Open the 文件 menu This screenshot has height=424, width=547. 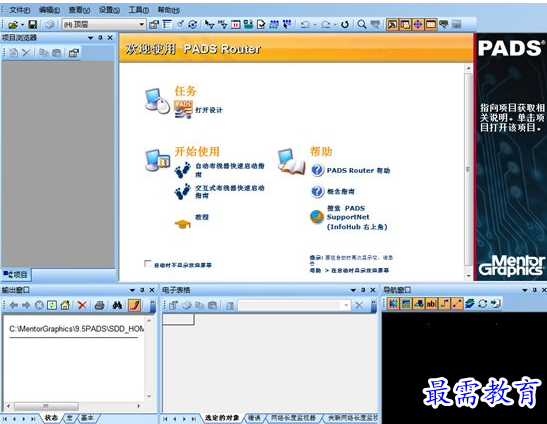click(x=19, y=10)
